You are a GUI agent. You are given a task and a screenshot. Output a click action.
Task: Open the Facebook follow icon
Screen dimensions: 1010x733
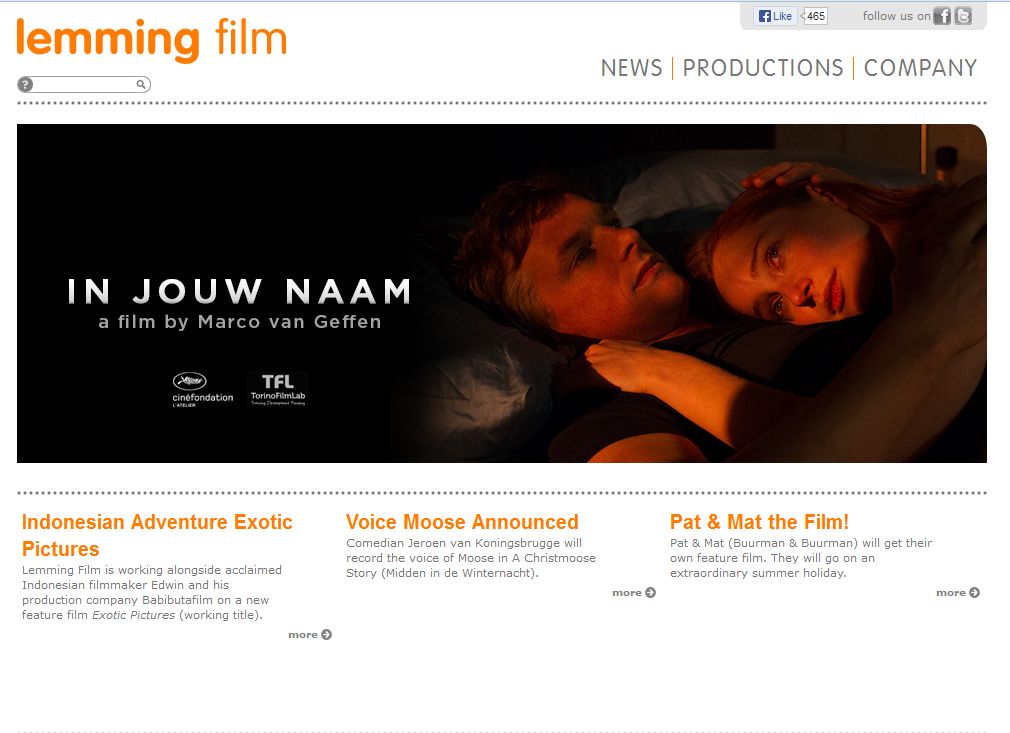[x=942, y=16]
